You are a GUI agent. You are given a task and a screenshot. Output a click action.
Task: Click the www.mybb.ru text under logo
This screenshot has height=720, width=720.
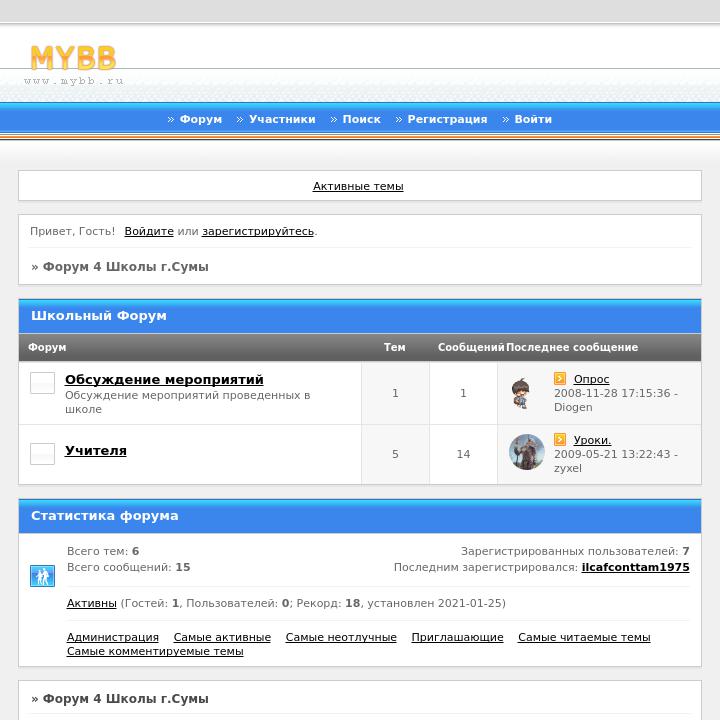click(x=74, y=81)
